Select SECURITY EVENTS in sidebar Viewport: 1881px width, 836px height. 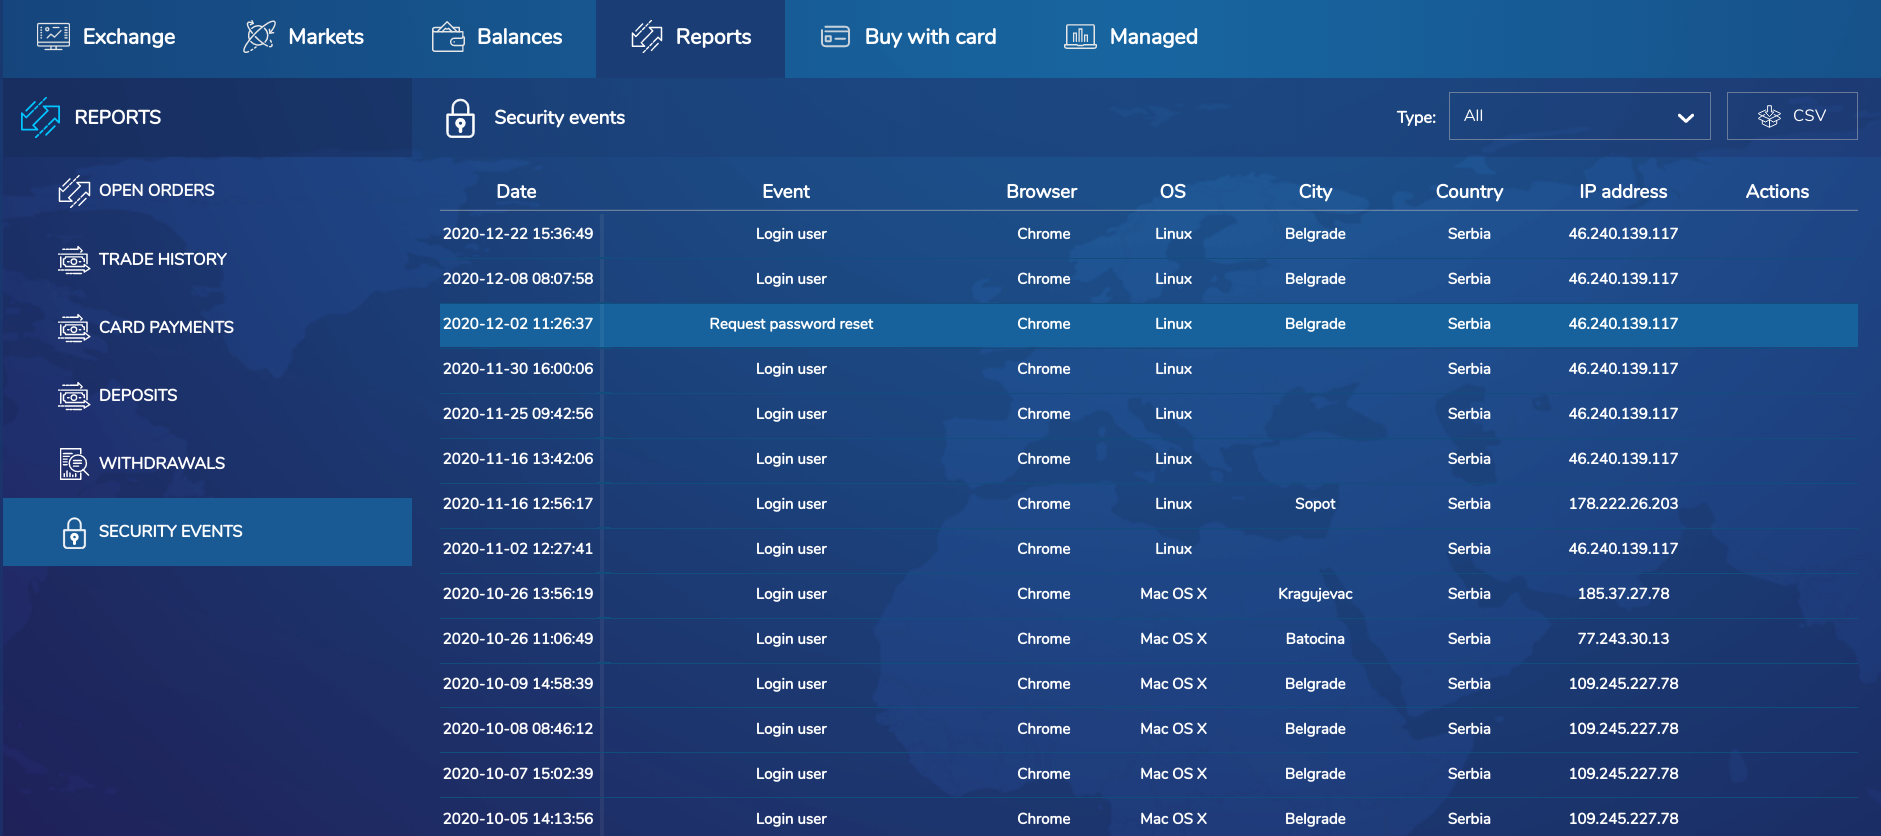pyautogui.click(x=207, y=532)
